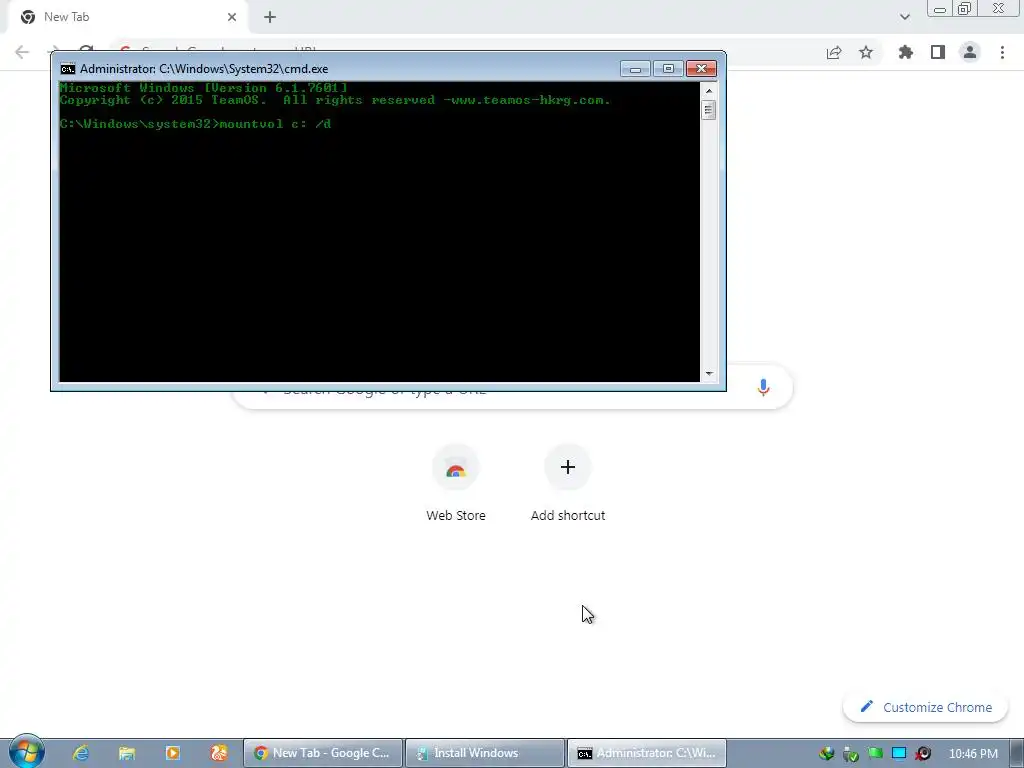The image size is (1024, 768).
Task: Switch to New Tab - Google Chrome taskbar button
Action: [323, 753]
